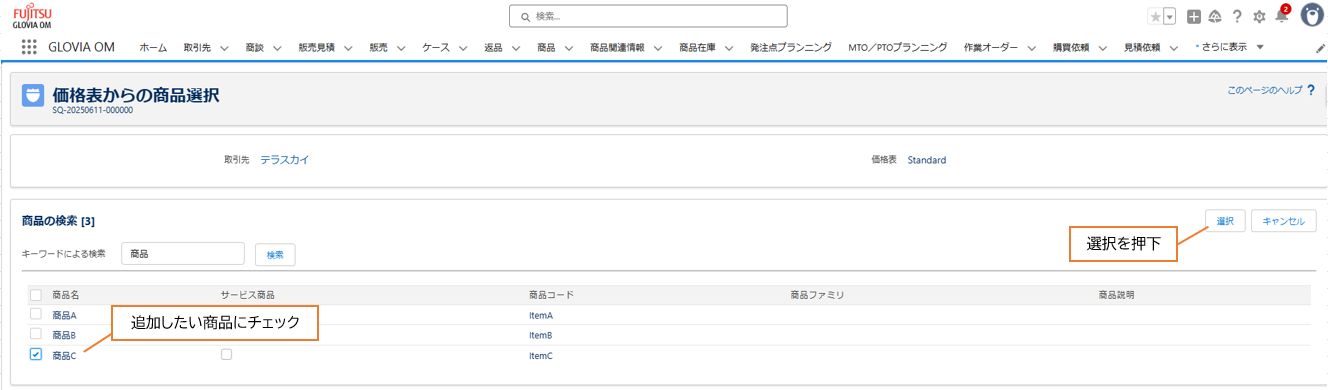Expand the 購買依頼 tab dropdown chevron
Image resolution: width=1328 pixels, height=390 pixels.
click(1102, 47)
